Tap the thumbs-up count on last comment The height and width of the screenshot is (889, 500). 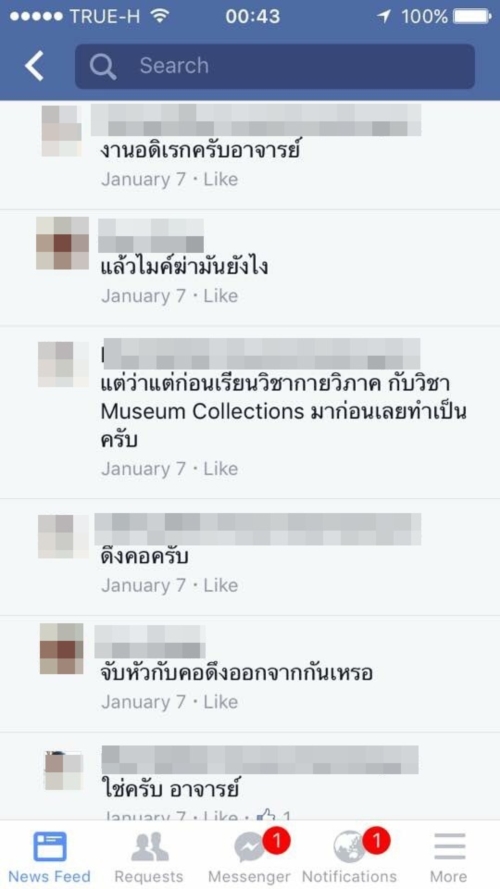tap(274, 816)
